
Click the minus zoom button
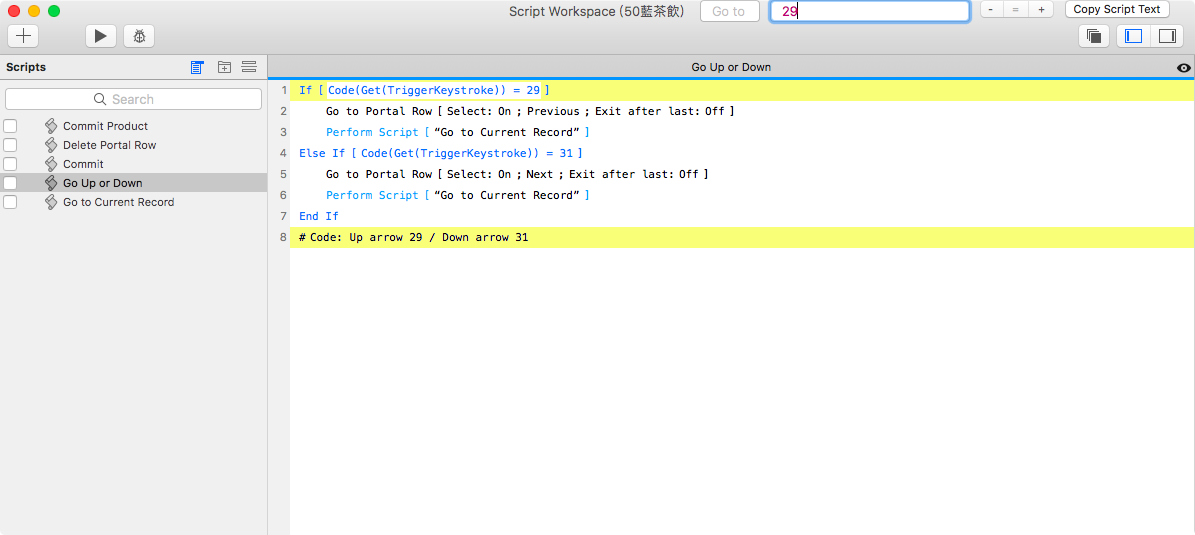click(990, 10)
